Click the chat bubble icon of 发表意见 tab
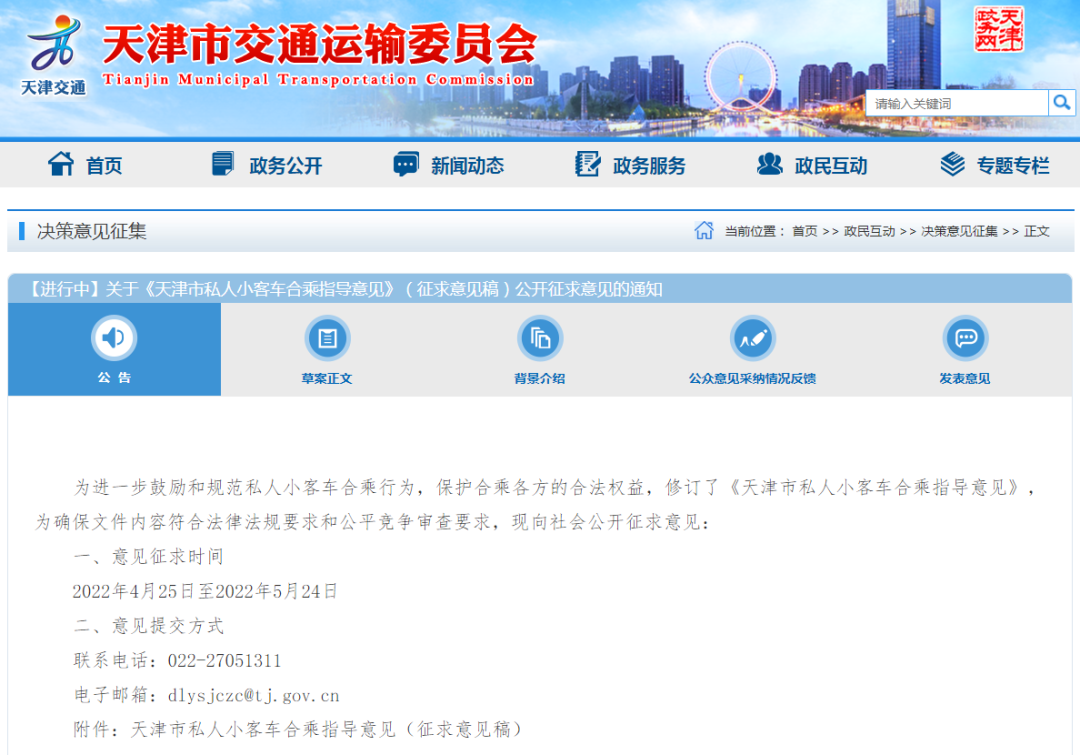This screenshot has width=1080, height=755. point(966,338)
